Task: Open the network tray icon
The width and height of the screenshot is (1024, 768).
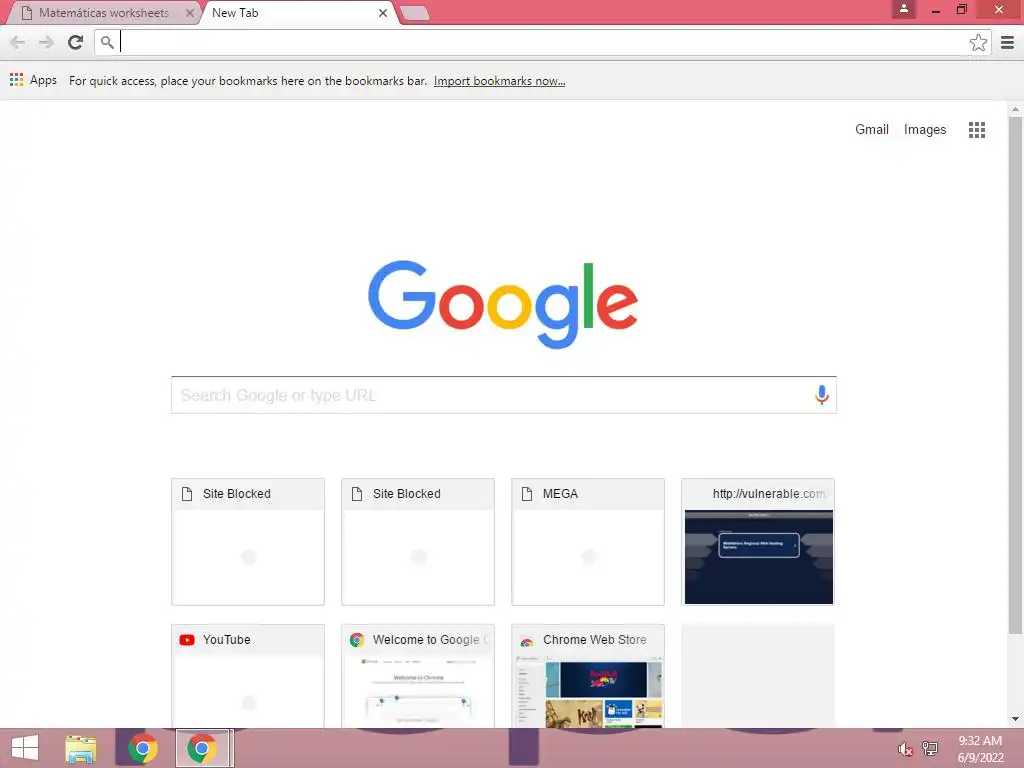Action: (929, 748)
